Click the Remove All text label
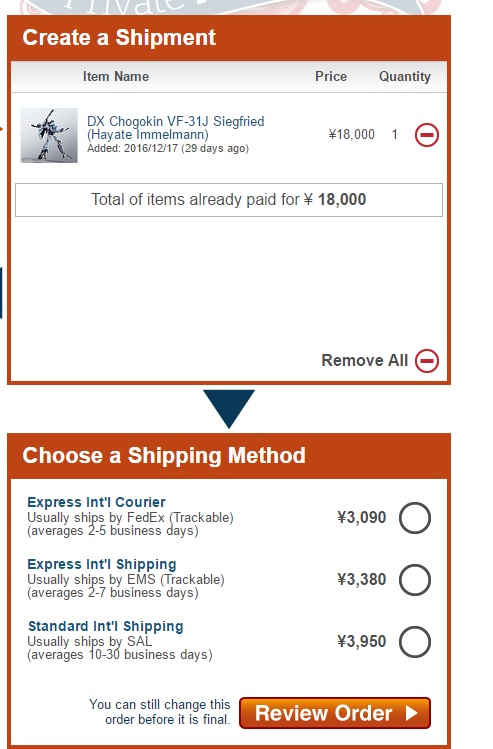The image size is (493, 749). (x=364, y=360)
